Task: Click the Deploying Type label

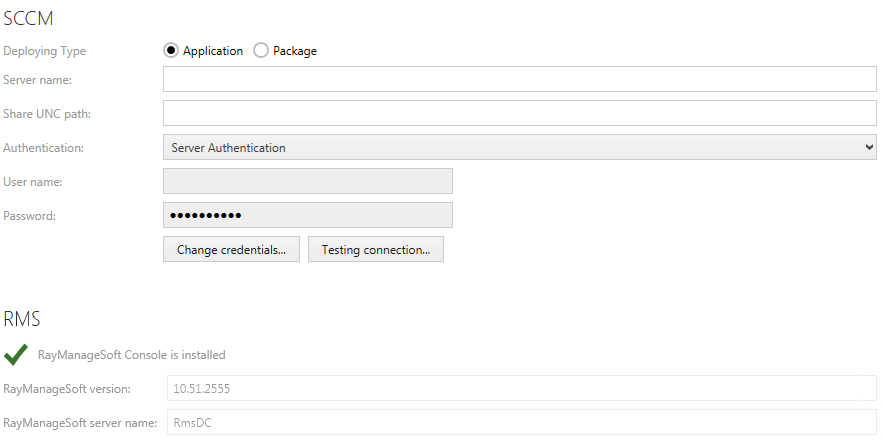Action: coord(45,51)
